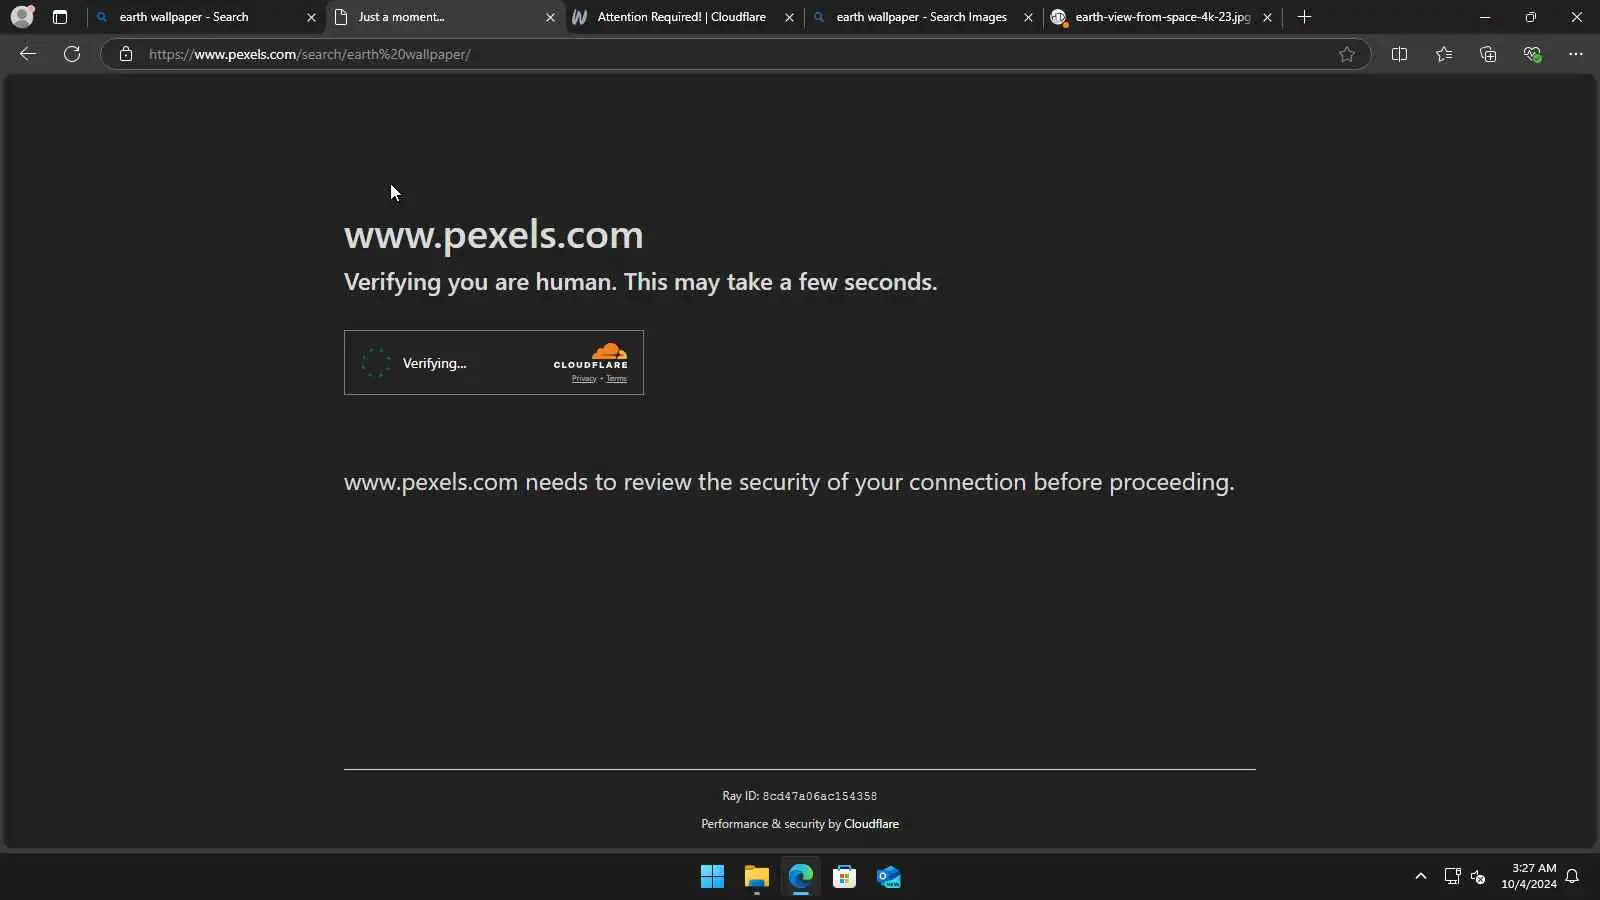The width and height of the screenshot is (1600, 900).
Task: Open Cloudflare Privacy link
Action: [584, 379]
